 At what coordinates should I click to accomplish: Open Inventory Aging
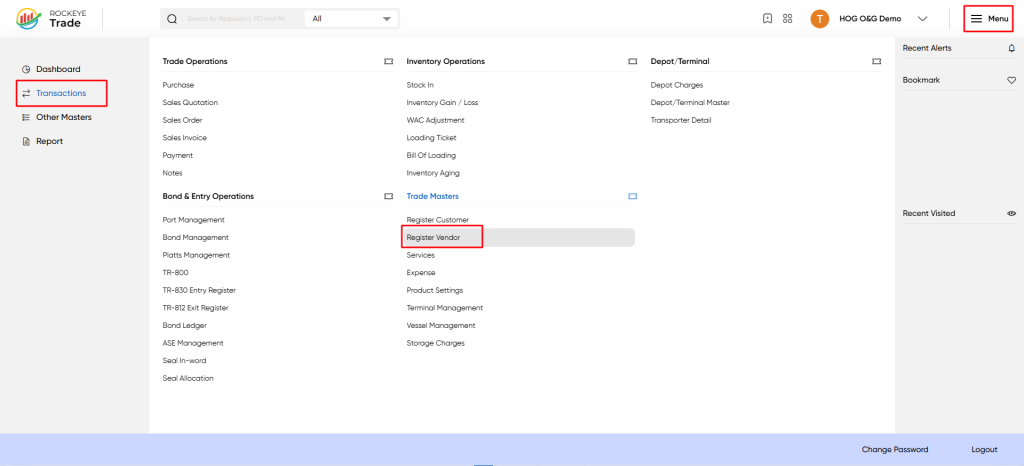click(x=433, y=174)
